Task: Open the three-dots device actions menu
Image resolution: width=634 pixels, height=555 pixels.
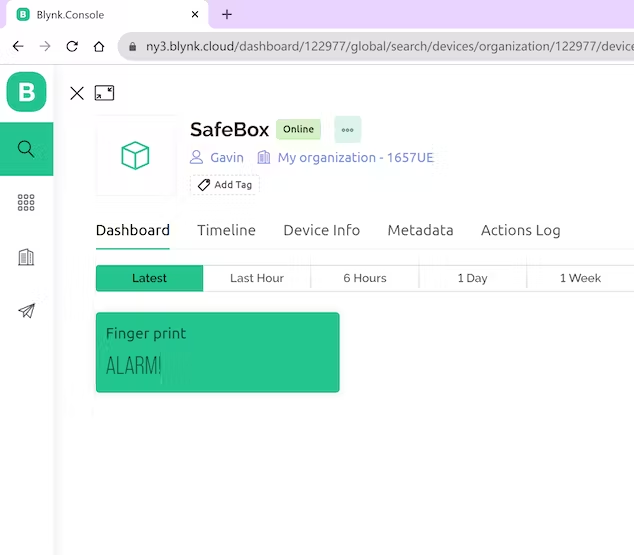Action: [347, 130]
